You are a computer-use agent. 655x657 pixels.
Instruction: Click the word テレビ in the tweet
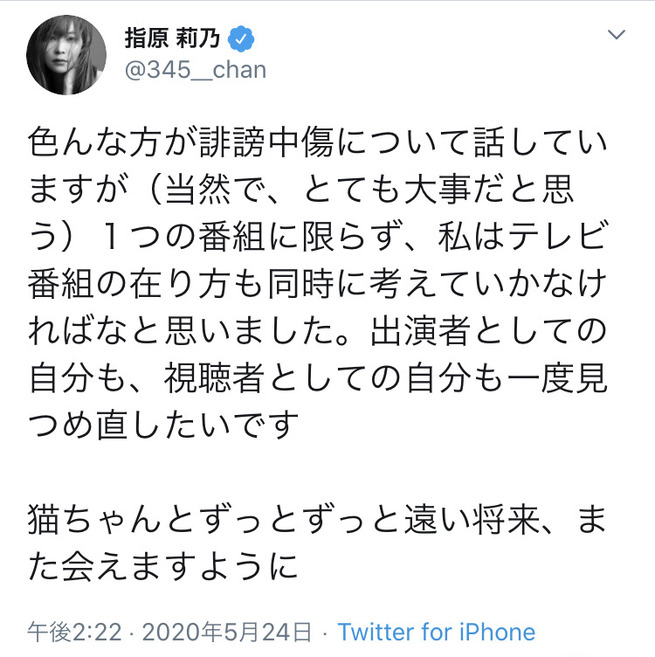coord(558,237)
